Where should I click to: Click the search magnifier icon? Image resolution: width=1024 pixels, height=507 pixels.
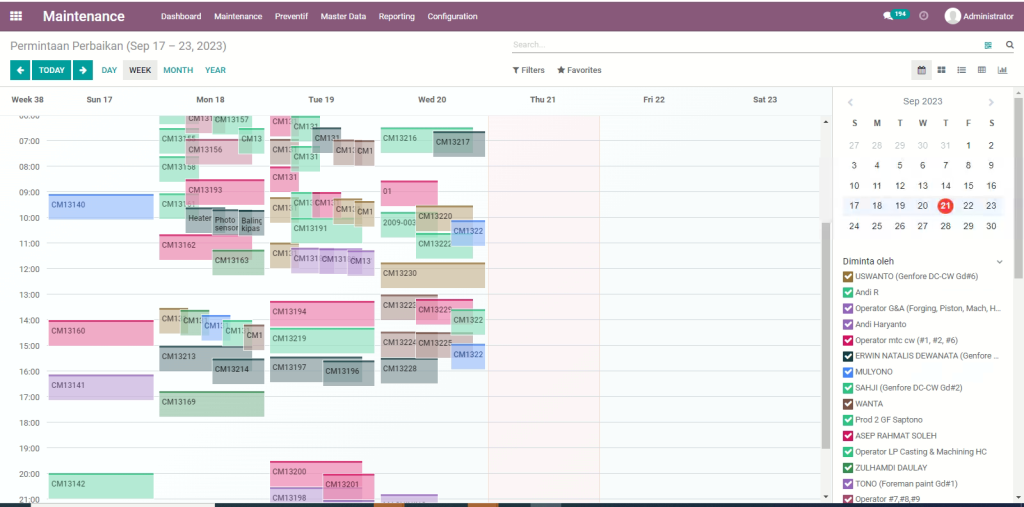pos(1009,45)
